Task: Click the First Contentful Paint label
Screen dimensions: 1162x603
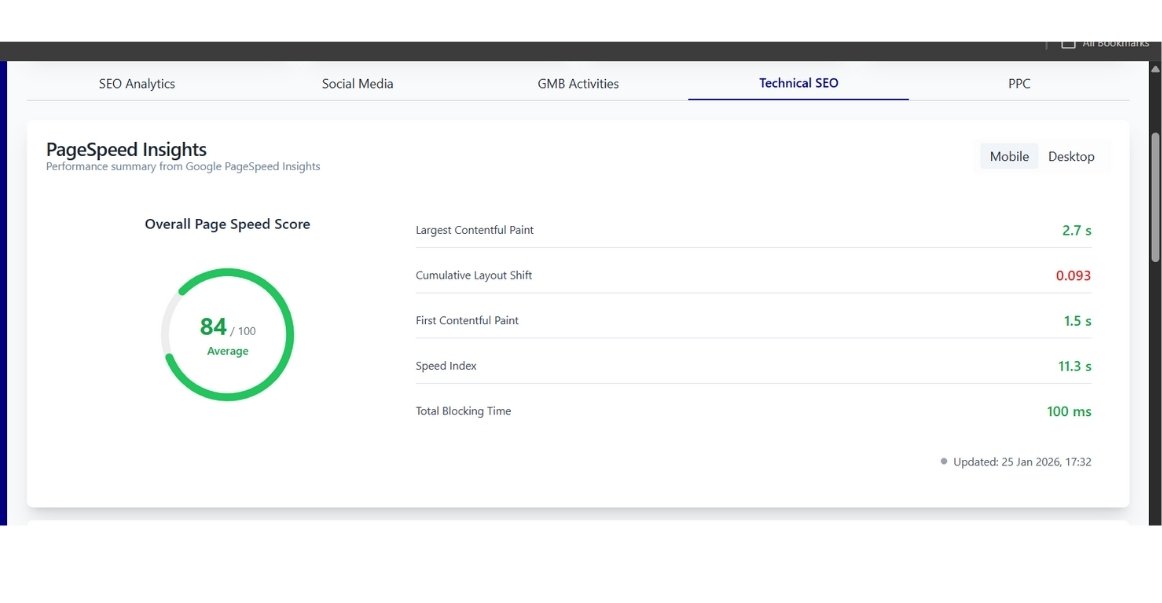Action: point(467,321)
